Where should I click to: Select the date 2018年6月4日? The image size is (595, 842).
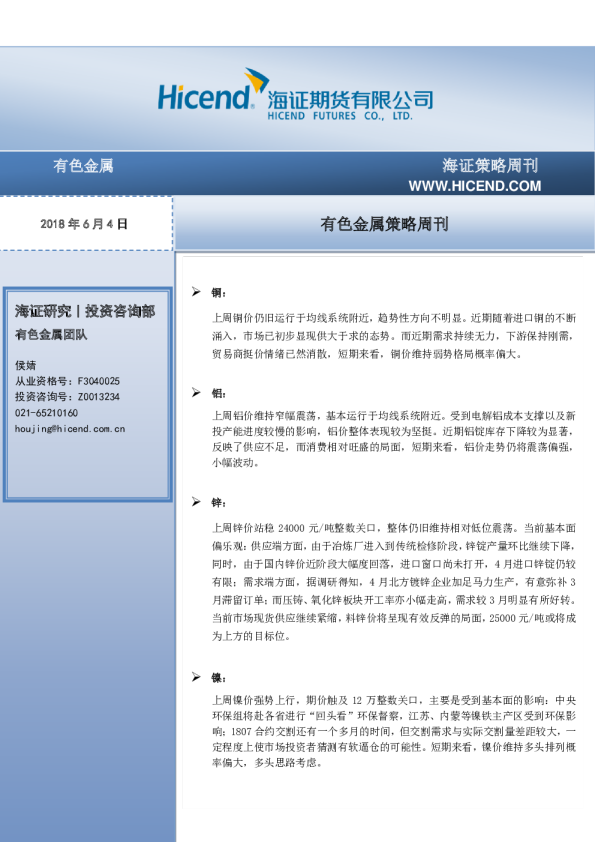pyautogui.click(x=84, y=224)
